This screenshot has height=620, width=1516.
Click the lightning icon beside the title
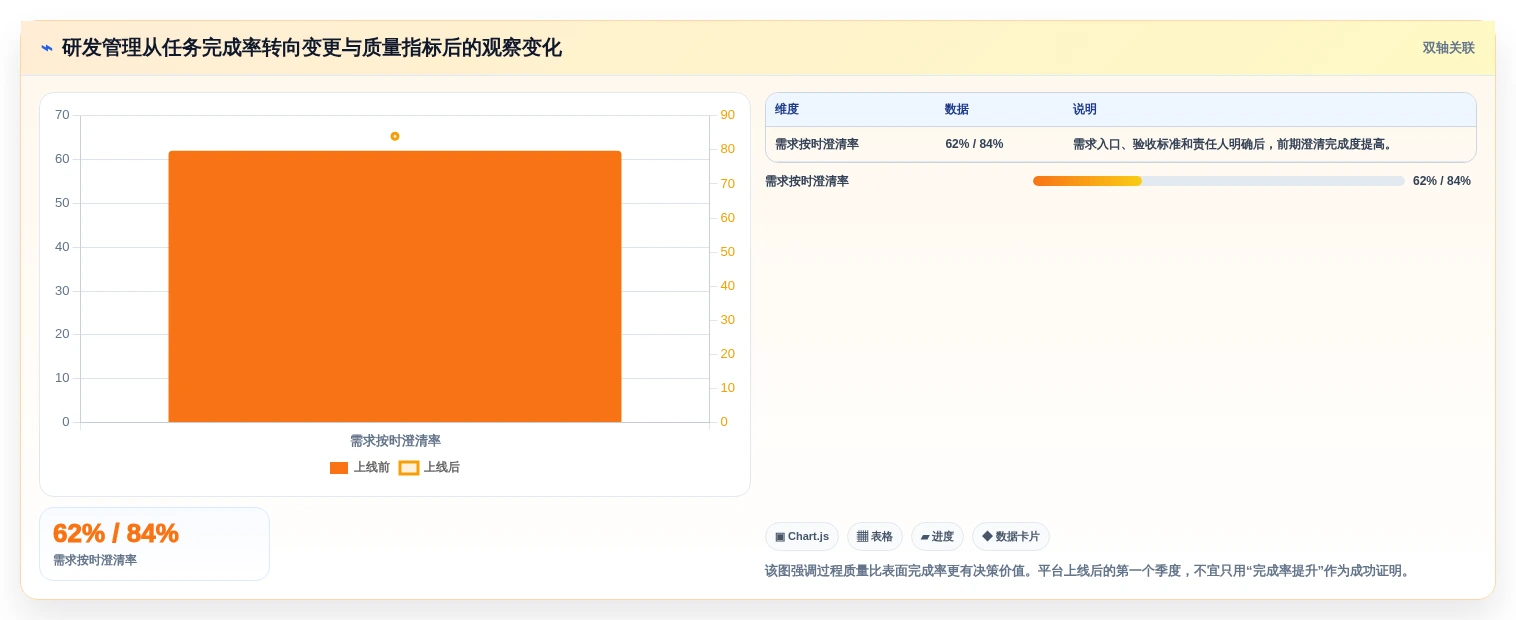click(x=47, y=48)
